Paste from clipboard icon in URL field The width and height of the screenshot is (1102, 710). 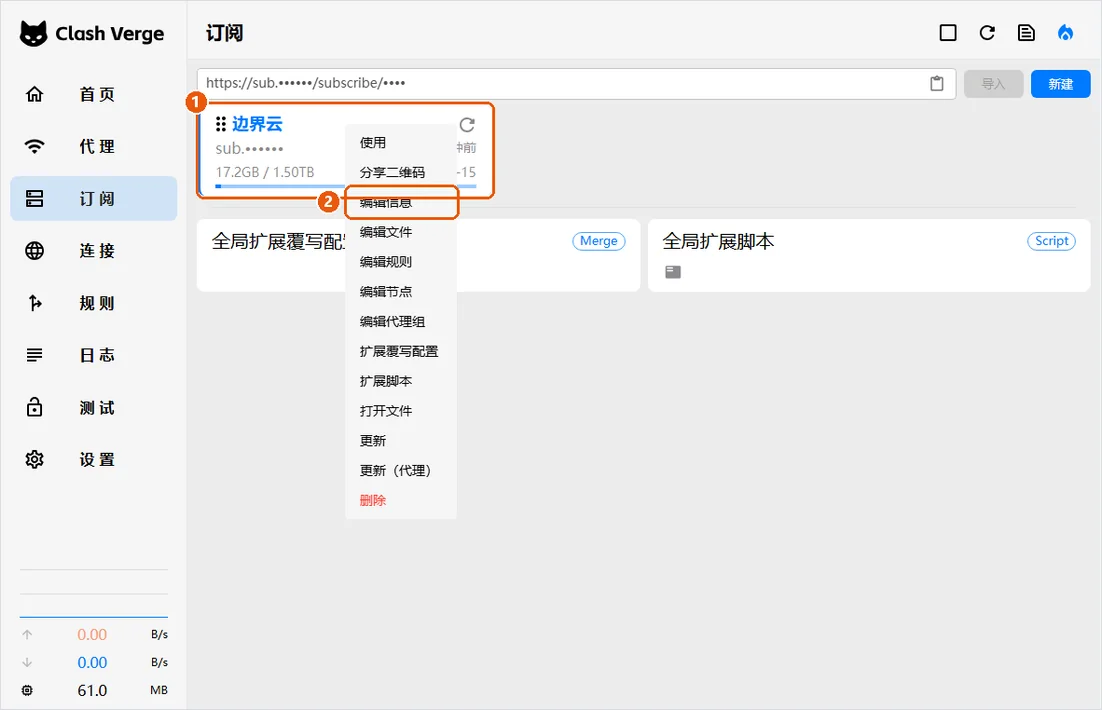(937, 84)
